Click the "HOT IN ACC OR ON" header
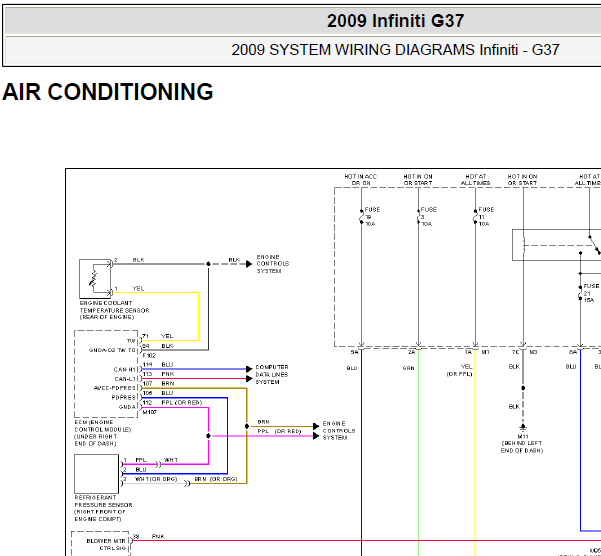Screen dimensions: 601x556 pyautogui.click(x=361, y=180)
